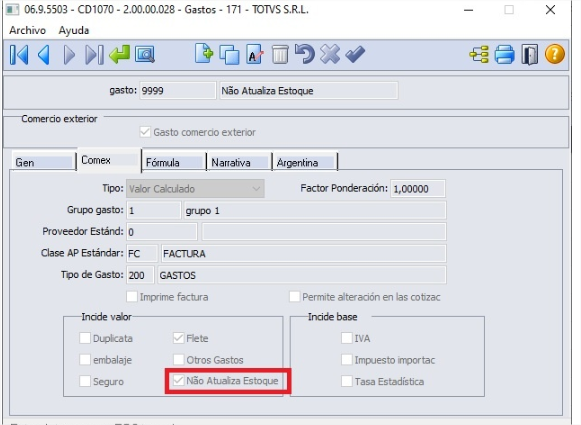Expand the Tipo Valor Calculado dropdown
The width and height of the screenshot is (581, 425).
tap(195, 189)
